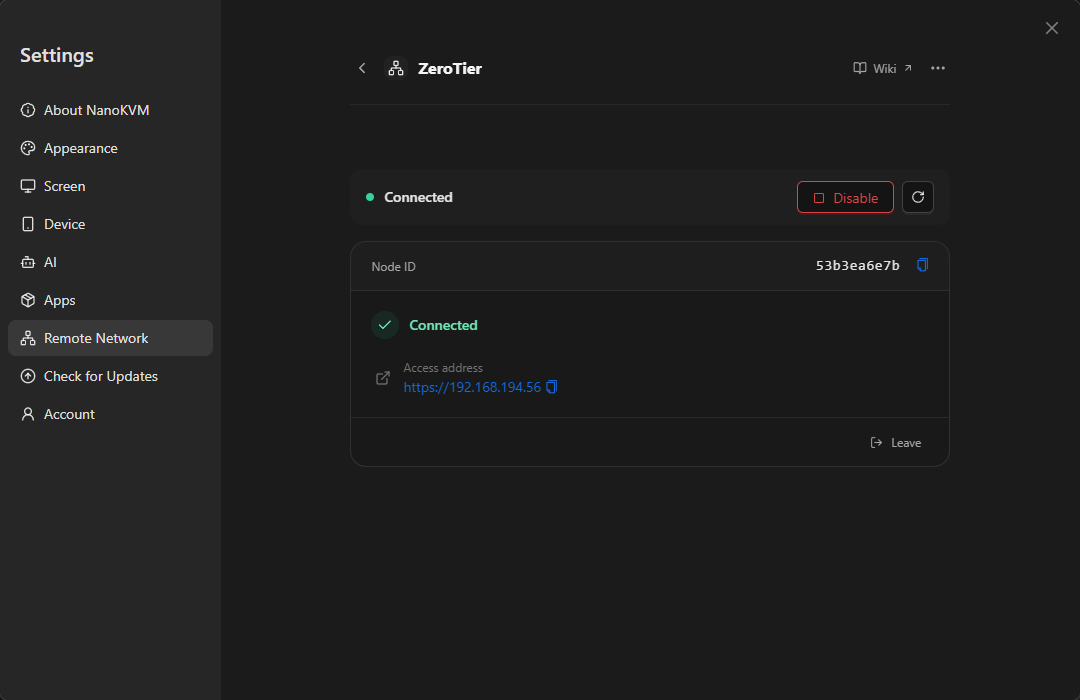This screenshot has height=700, width=1080.
Task: Click the Connected status text at top
Action: [x=418, y=198]
